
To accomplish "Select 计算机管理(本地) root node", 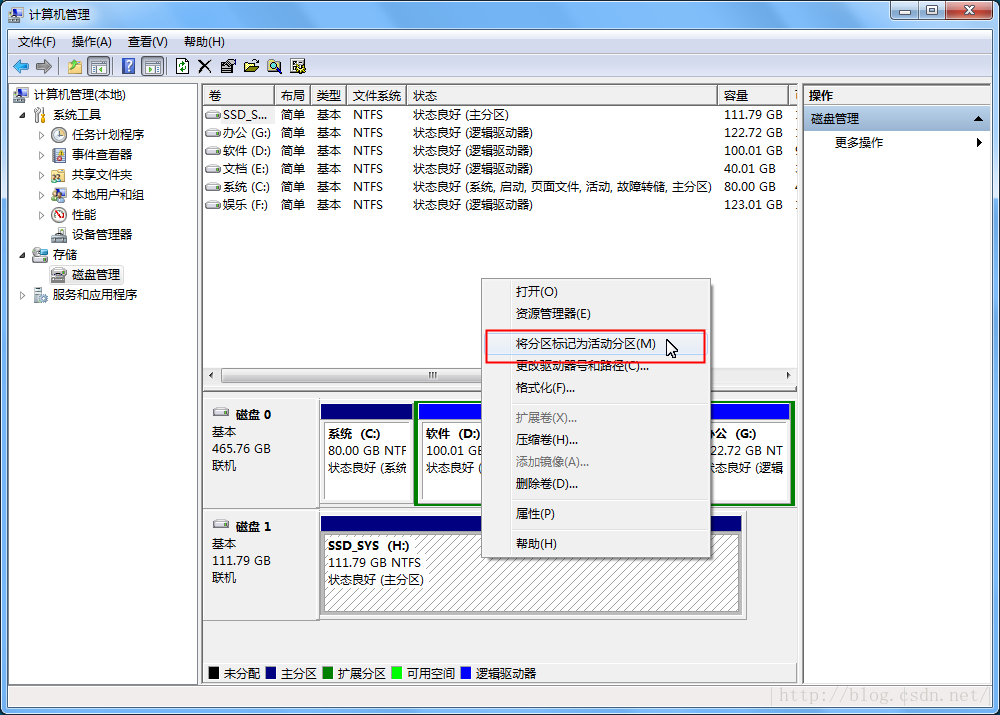I will (x=80, y=95).
